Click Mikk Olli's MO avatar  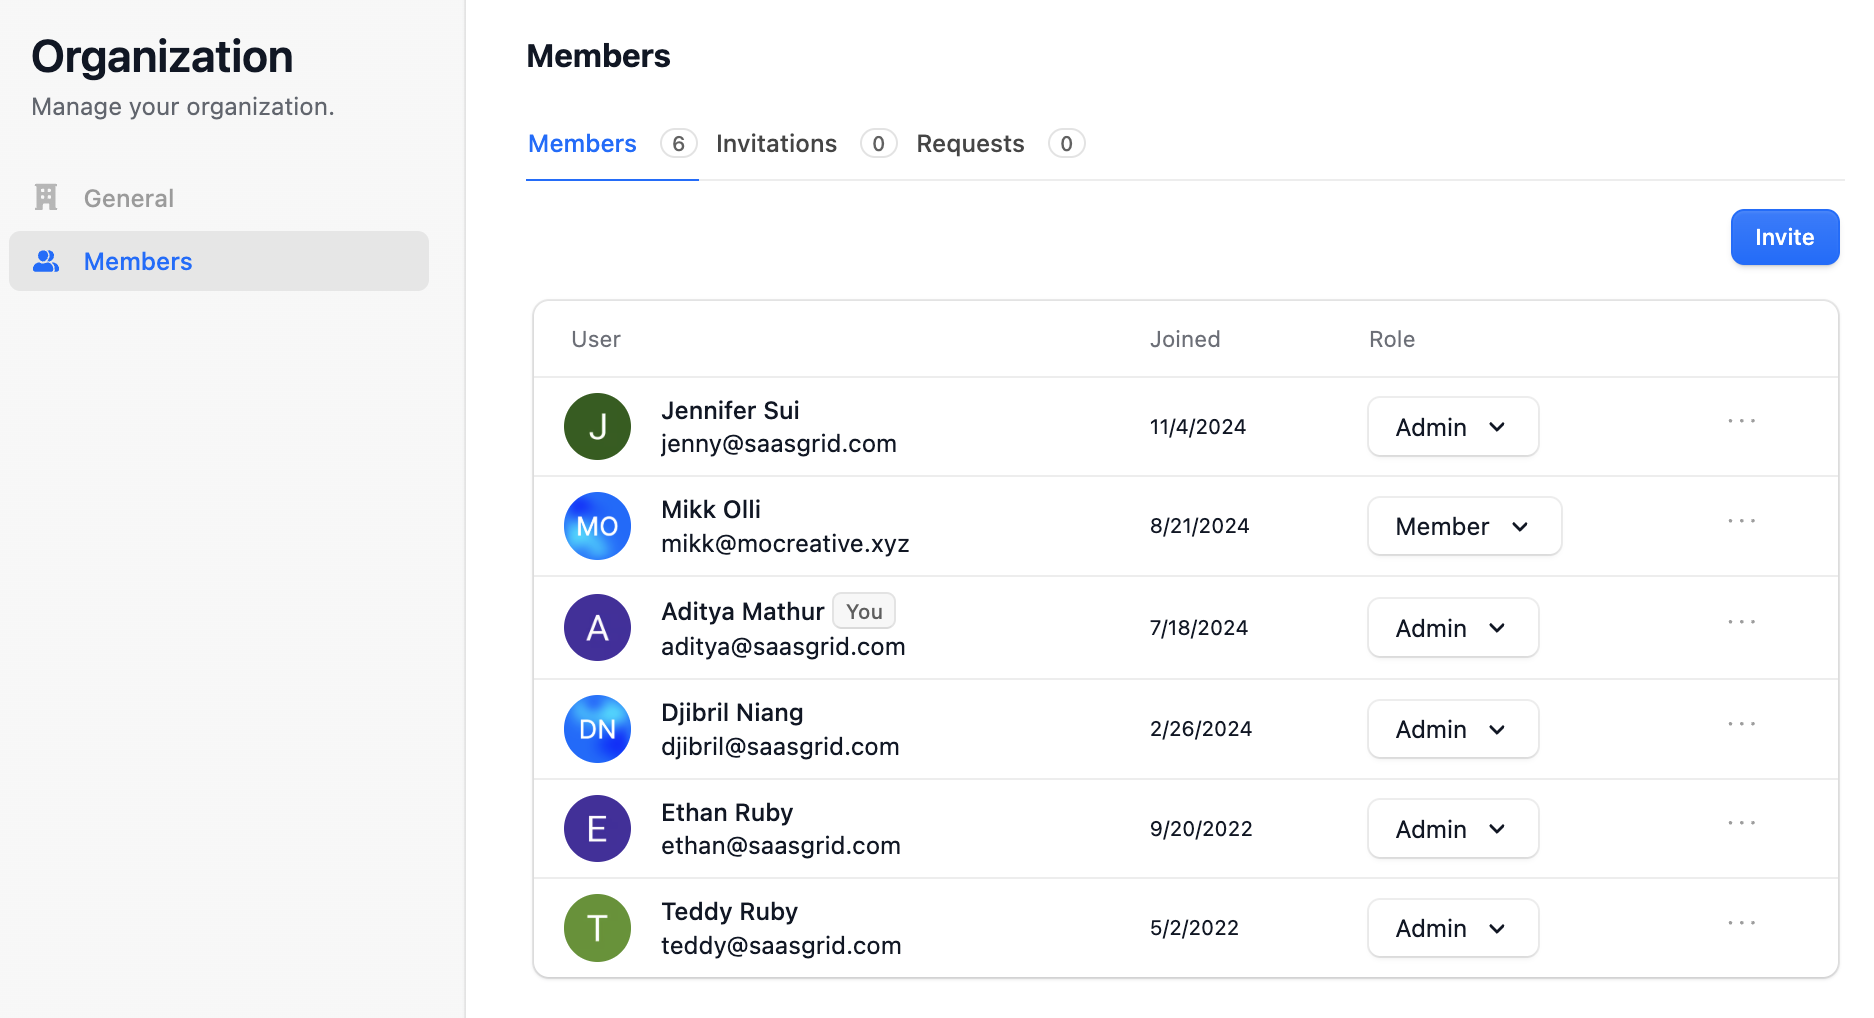[597, 526]
